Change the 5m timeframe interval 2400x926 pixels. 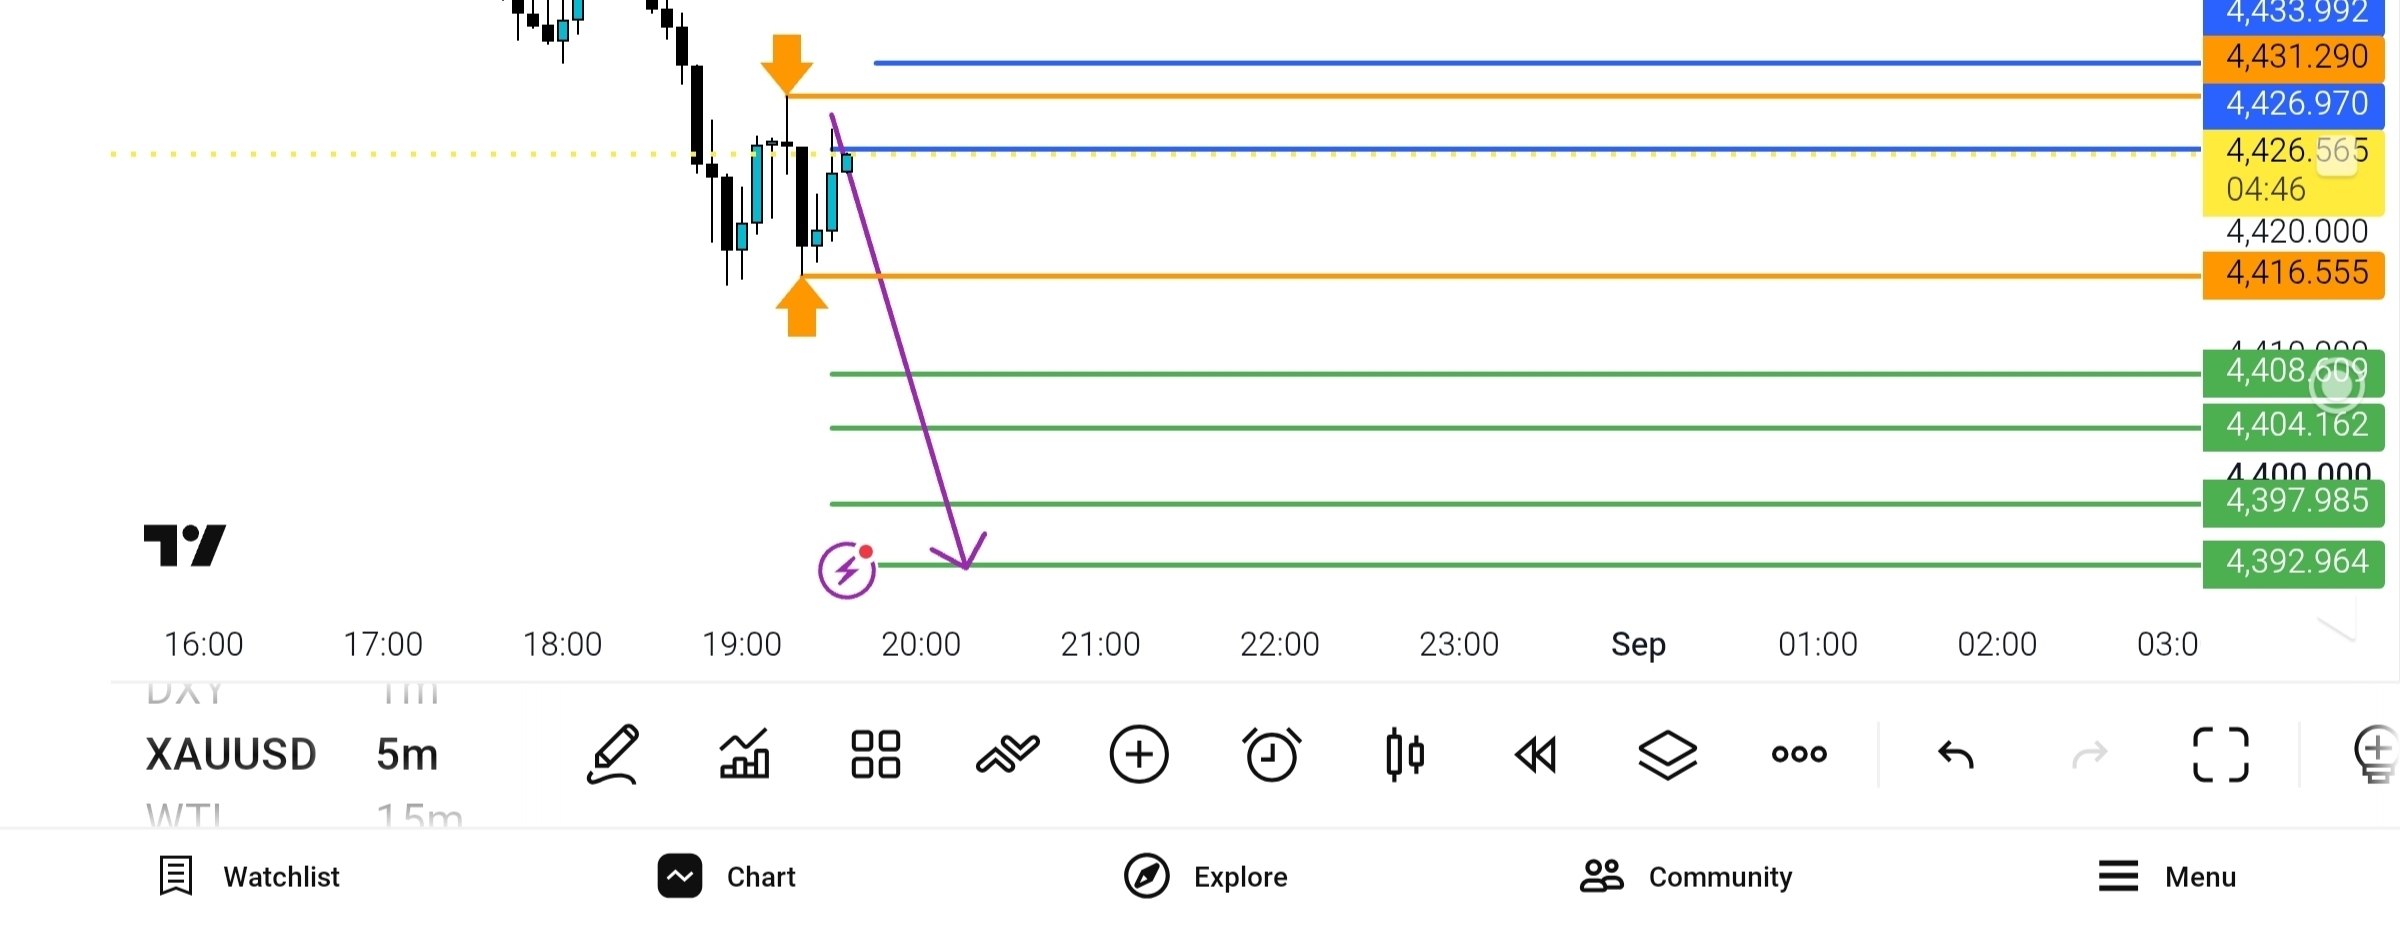point(407,754)
